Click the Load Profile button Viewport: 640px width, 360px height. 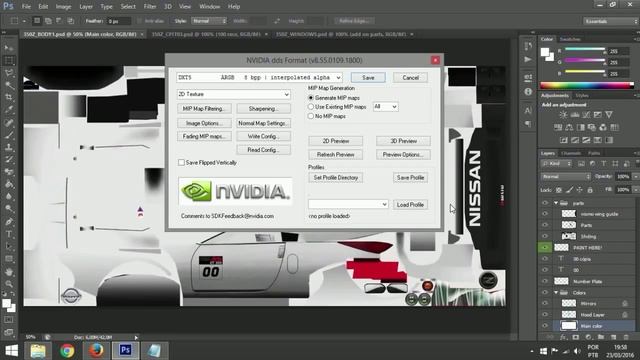pos(410,204)
